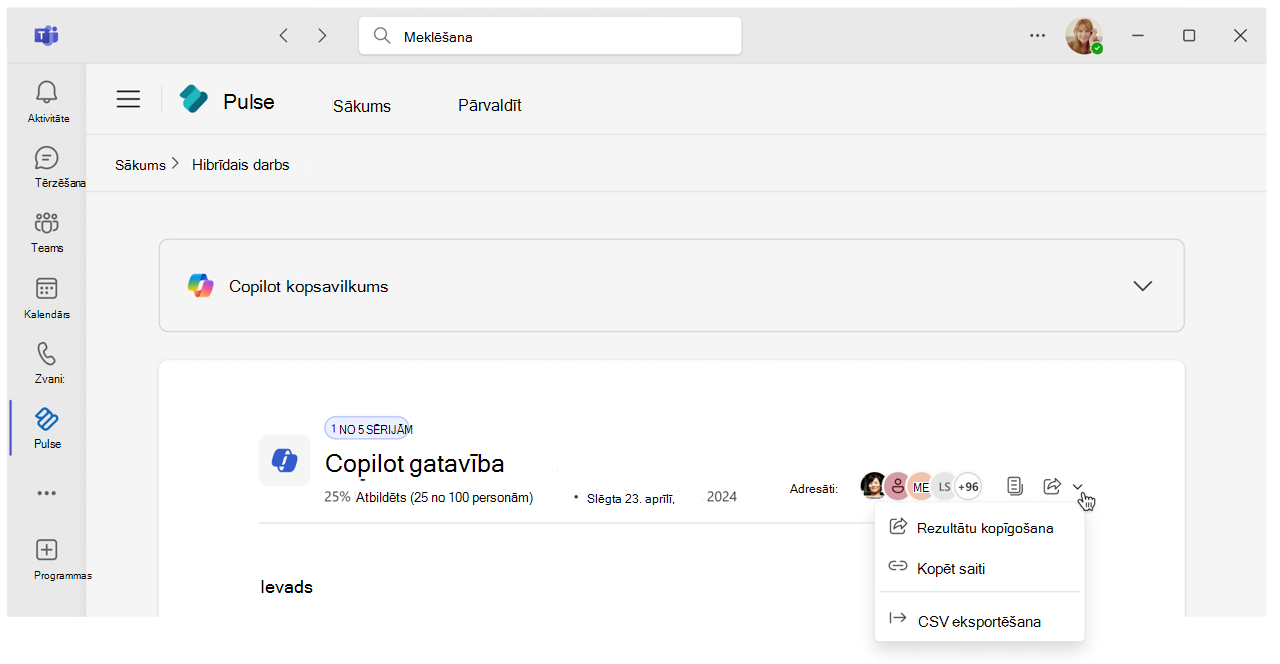Open Tērzēšana chat in sidebar

pos(46,158)
